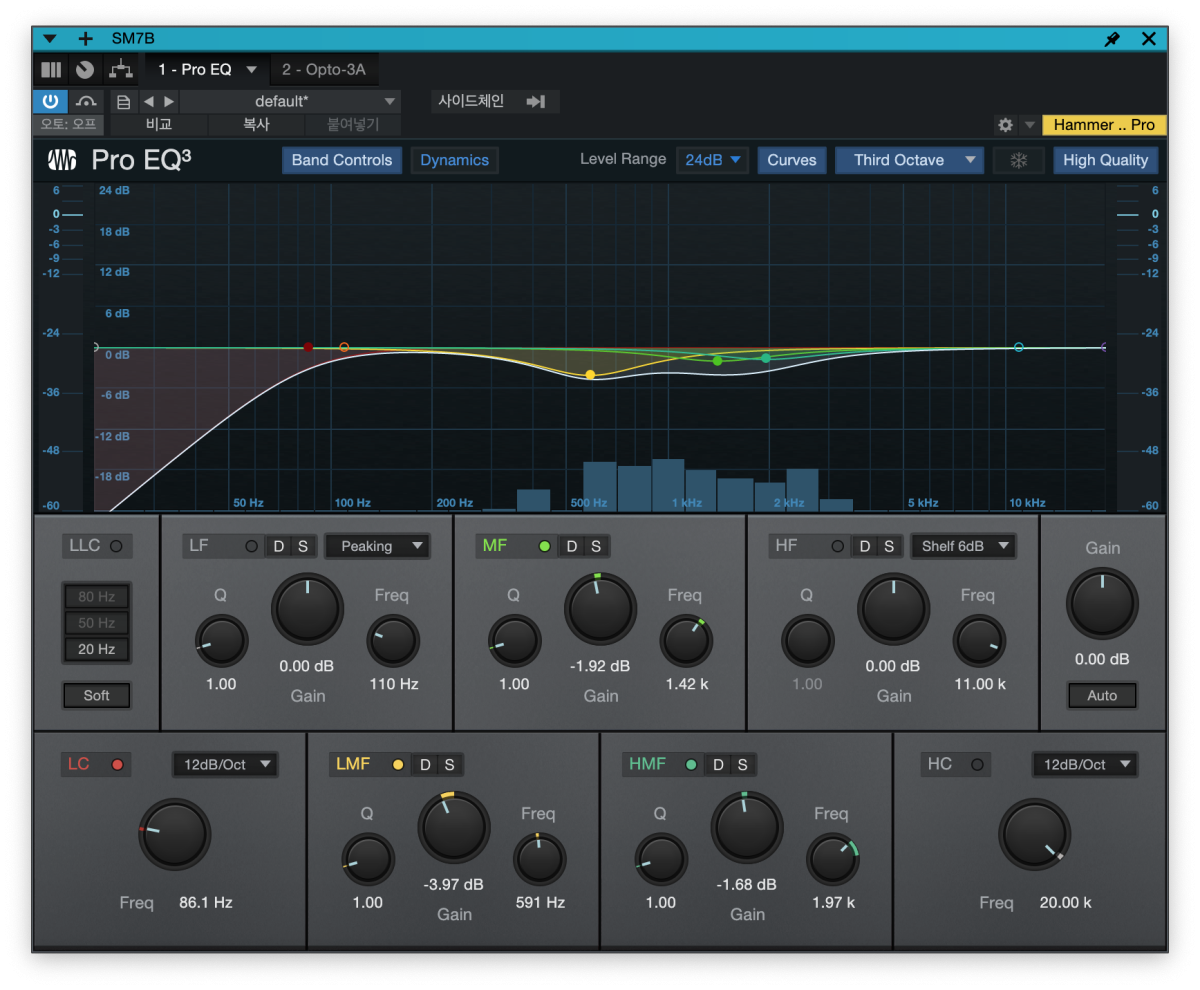This screenshot has height=990, width=1200.
Task: Solo the HMF band with S button
Action: [x=742, y=765]
